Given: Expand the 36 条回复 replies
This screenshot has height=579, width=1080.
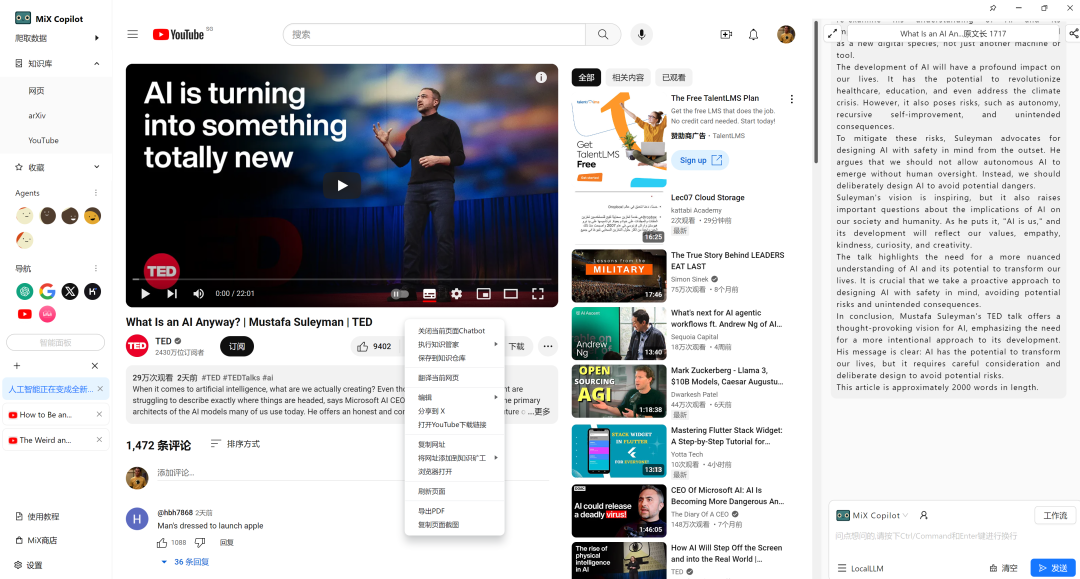Looking at the screenshot, I should pos(185,562).
